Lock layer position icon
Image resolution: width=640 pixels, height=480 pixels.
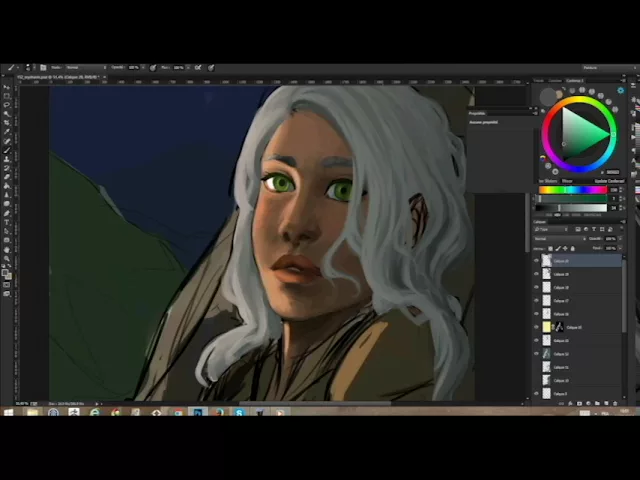[x=565, y=248]
